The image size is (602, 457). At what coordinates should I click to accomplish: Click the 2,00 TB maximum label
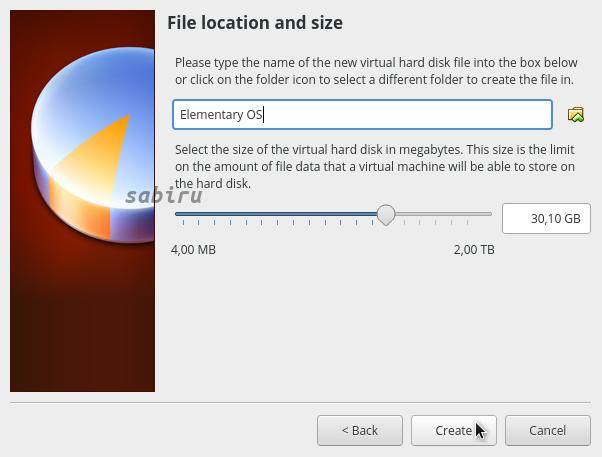click(x=474, y=250)
